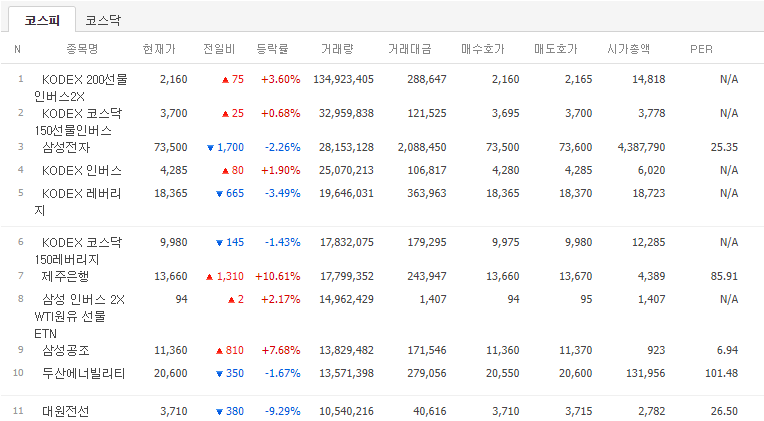Click the 현재가 column header

(x=159, y=49)
